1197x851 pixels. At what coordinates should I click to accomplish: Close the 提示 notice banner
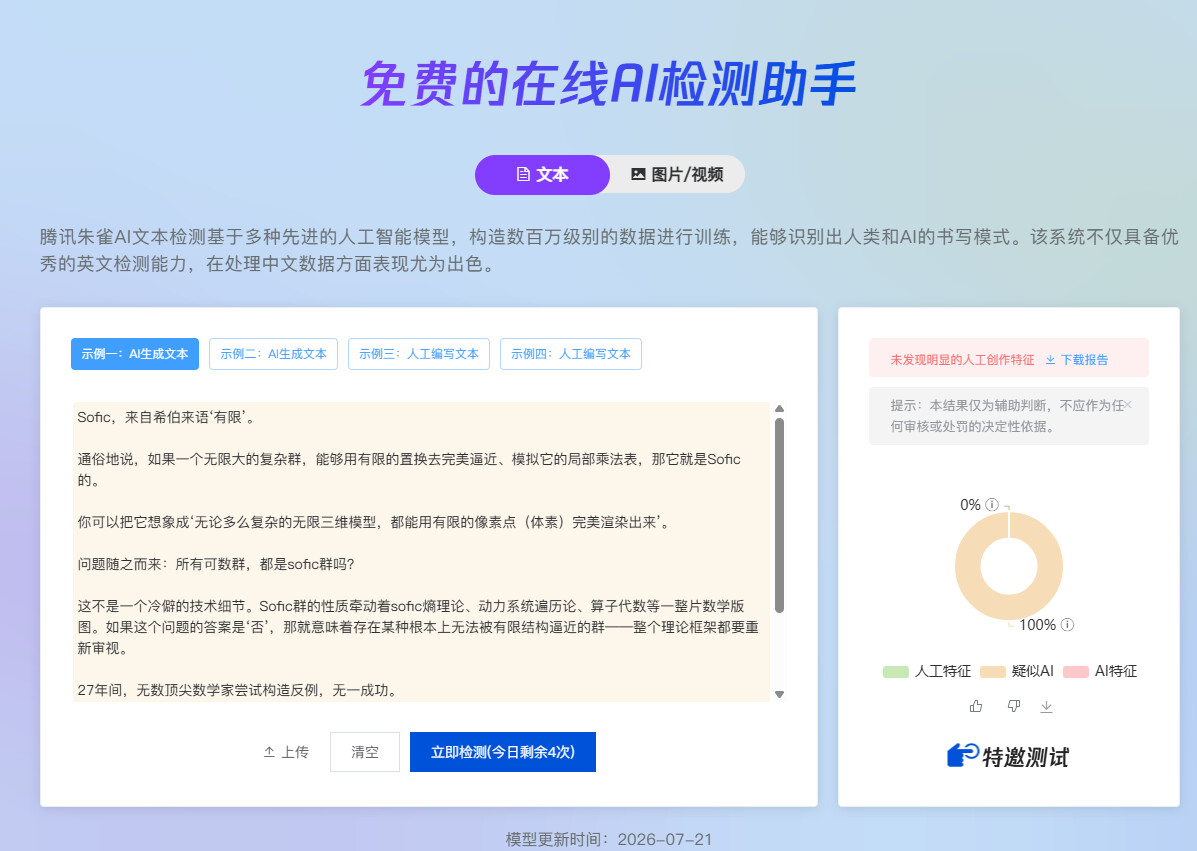tap(1128, 405)
